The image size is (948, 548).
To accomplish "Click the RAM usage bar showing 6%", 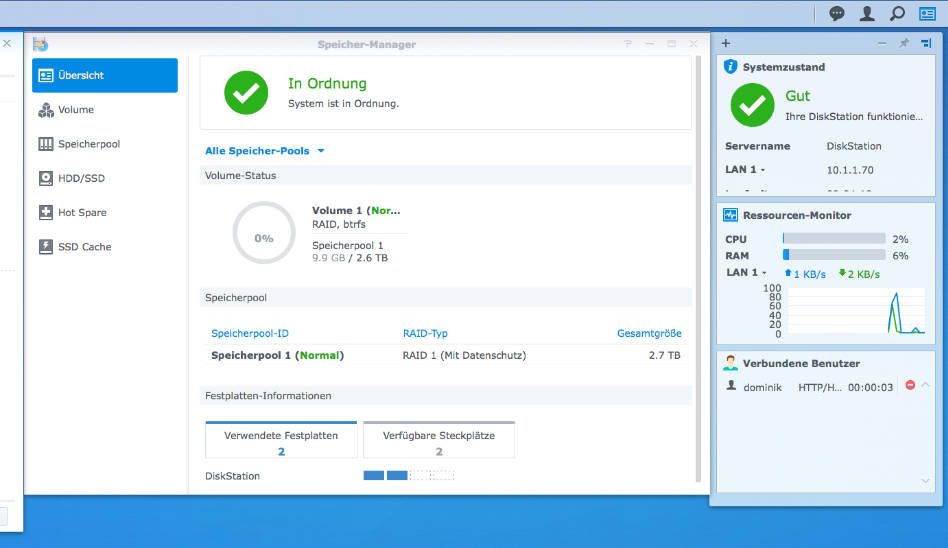I will [x=834, y=255].
